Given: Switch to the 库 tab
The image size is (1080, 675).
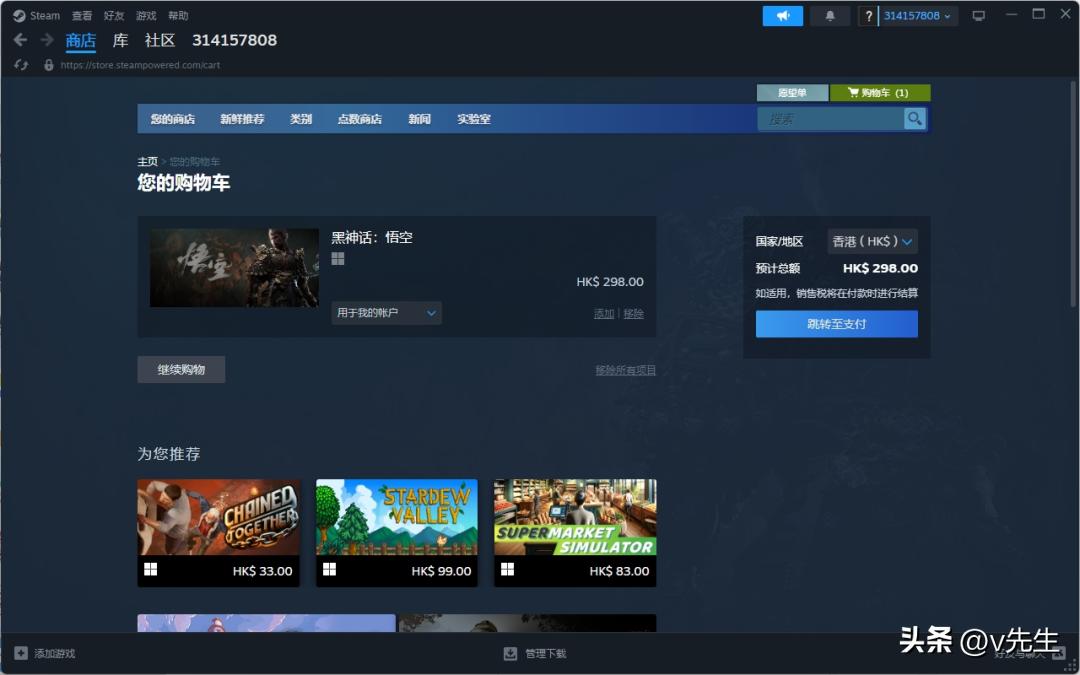Looking at the screenshot, I should click(121, 41).
